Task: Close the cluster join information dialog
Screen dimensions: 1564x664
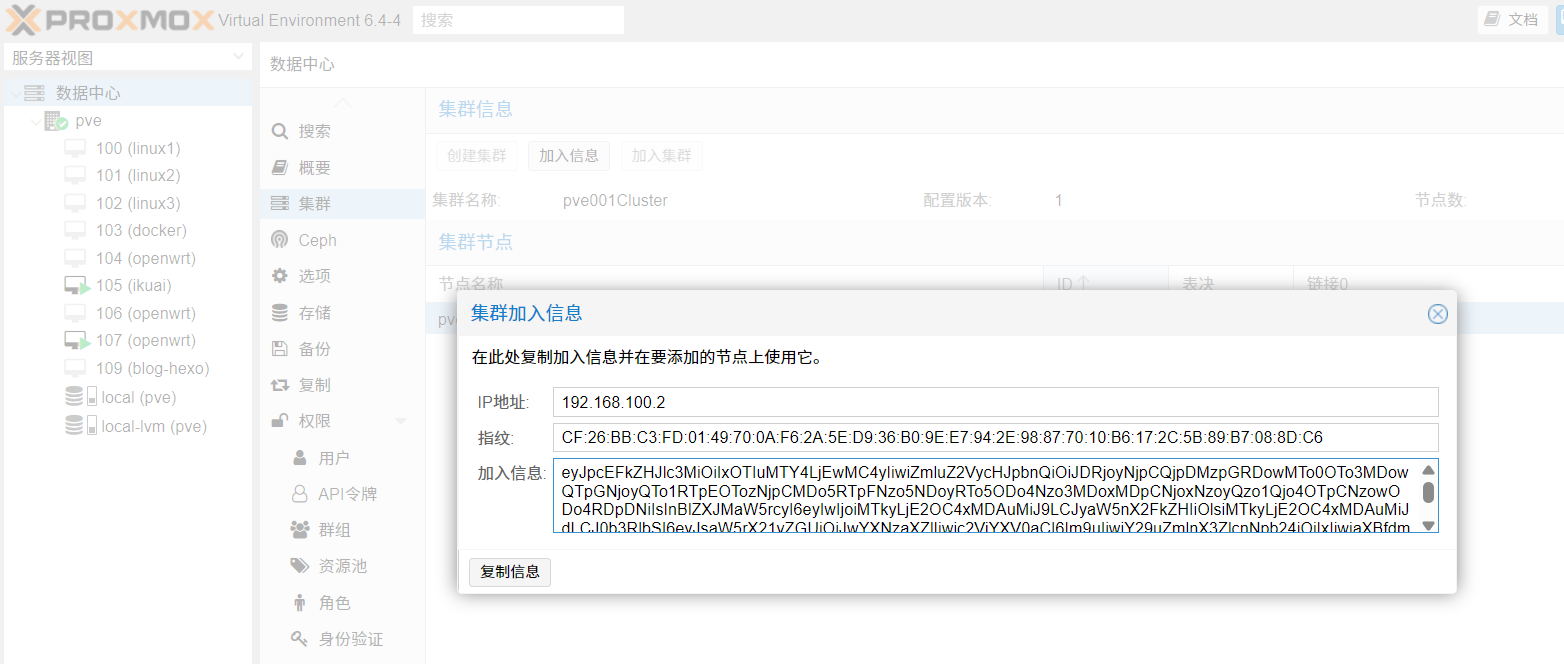Action: 1437,314
